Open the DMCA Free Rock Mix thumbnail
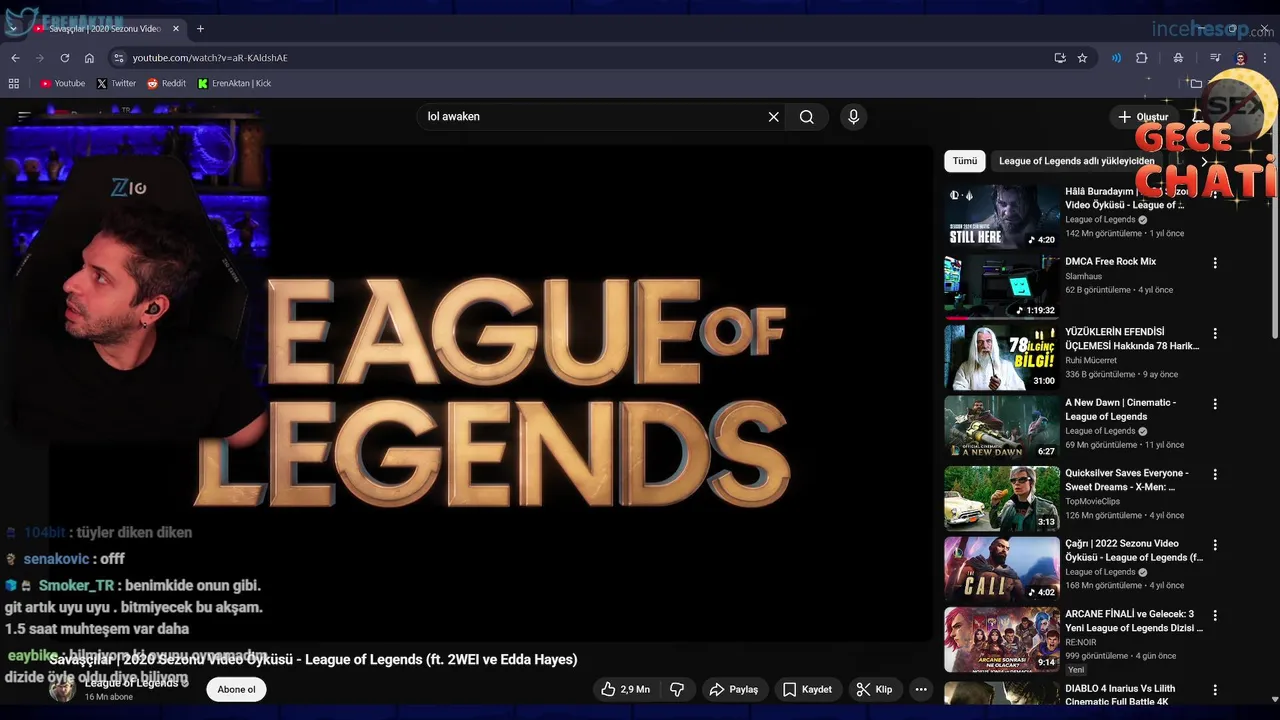The width and height of the screenshot is (1280, 720). click(1002, 286)
